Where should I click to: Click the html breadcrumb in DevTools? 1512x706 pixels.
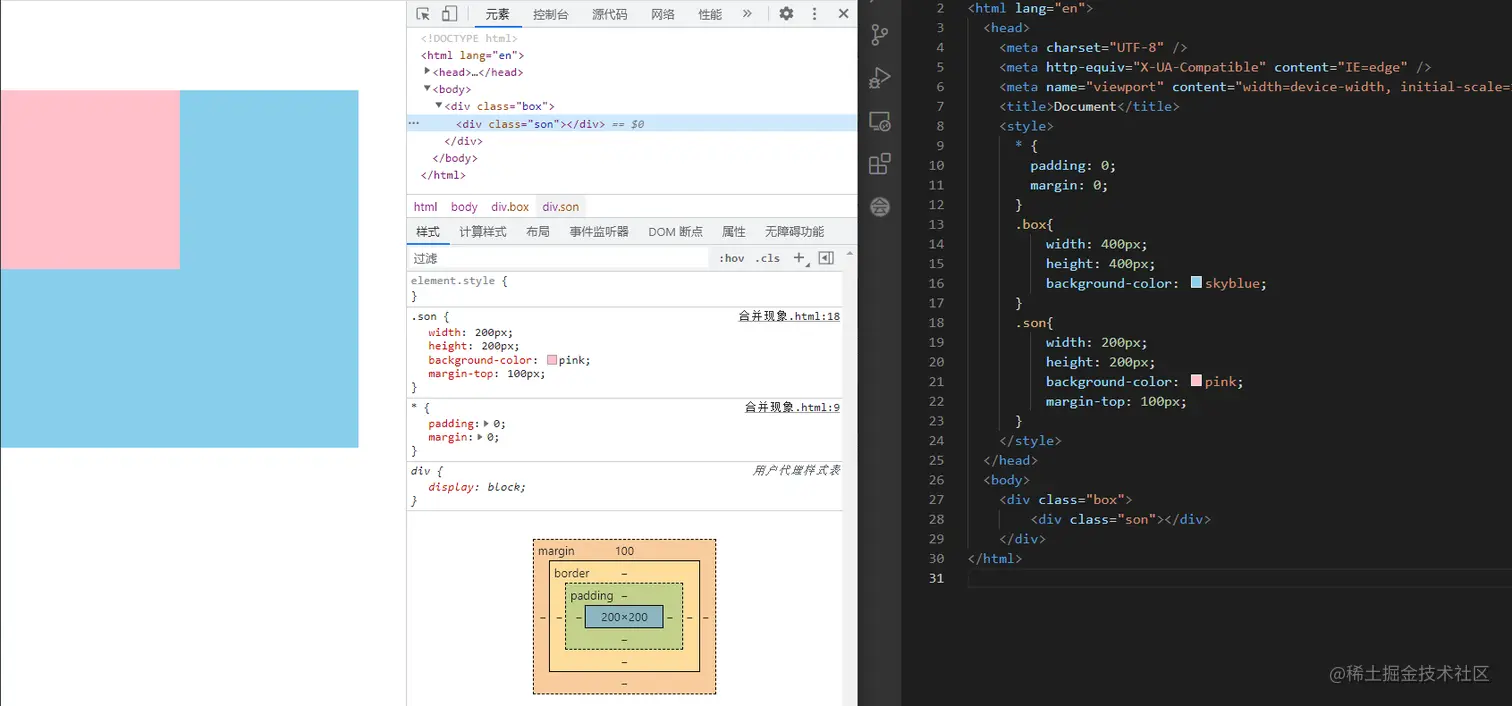[426, 207]
